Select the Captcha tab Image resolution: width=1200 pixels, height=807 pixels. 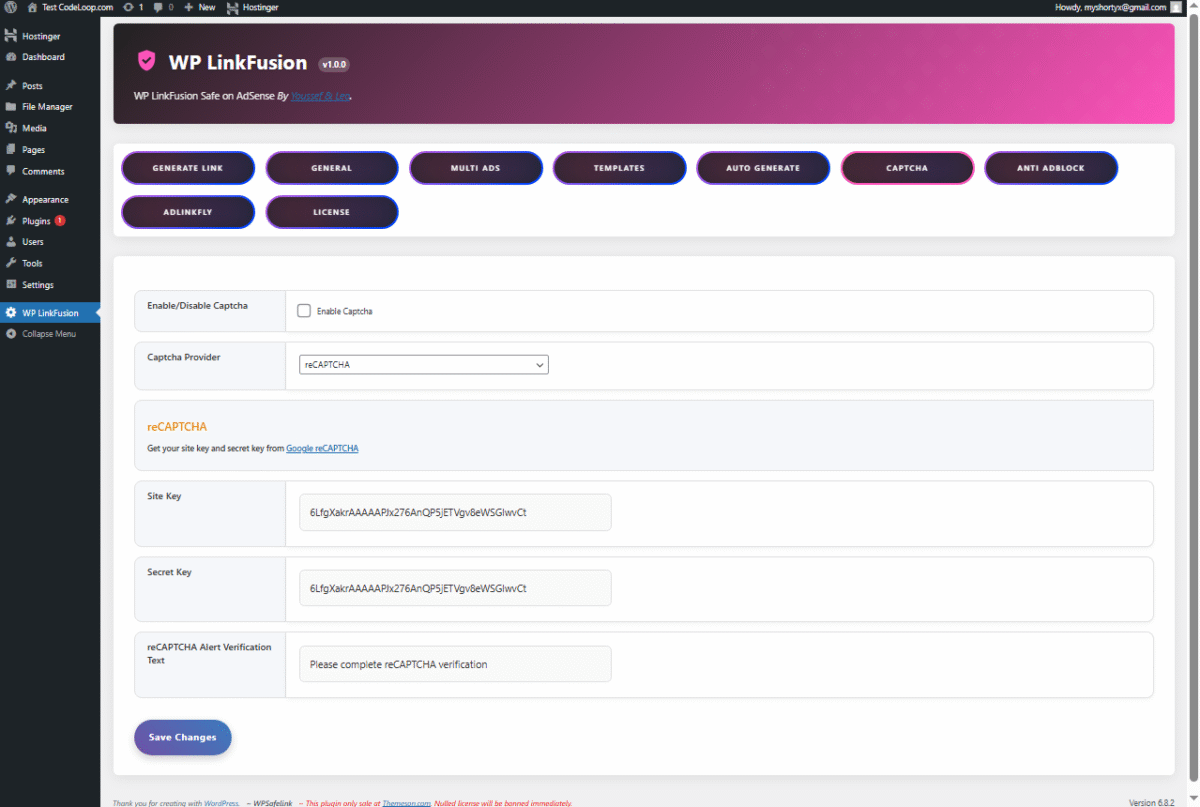[x=907, y=168]
